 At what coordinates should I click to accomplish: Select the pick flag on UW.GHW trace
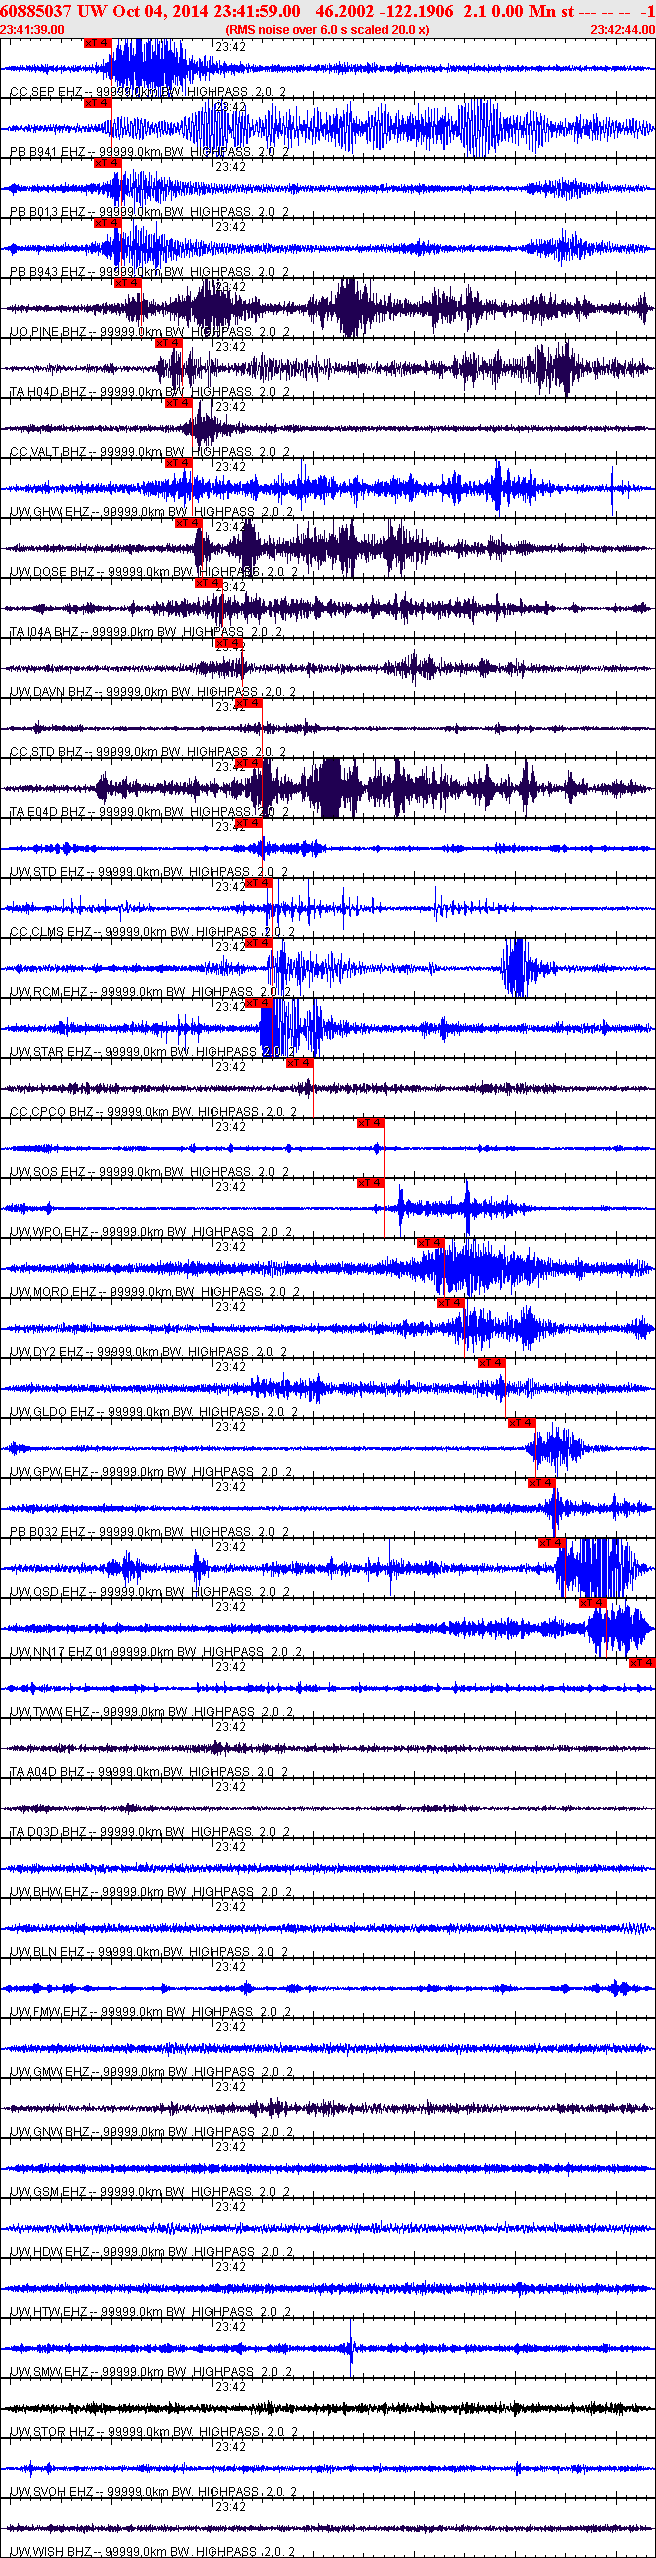click(178, 463)
